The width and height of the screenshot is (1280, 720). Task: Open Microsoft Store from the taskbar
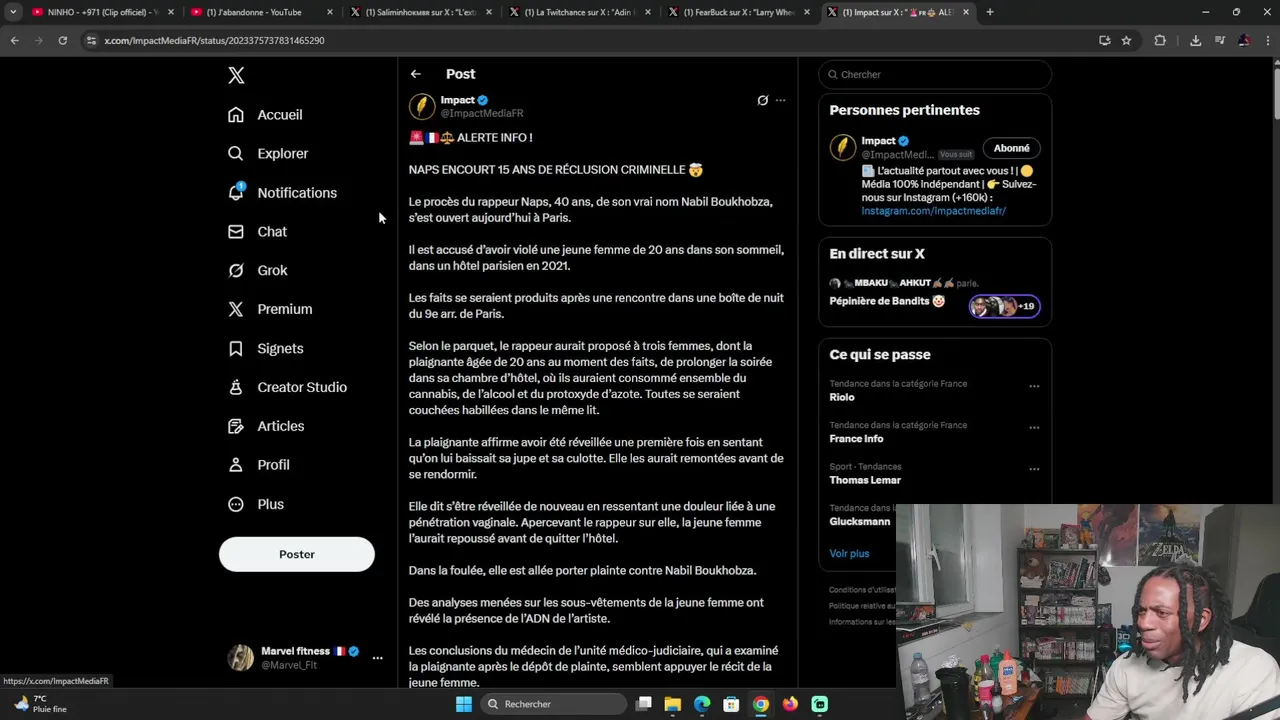(x=731, y=704)
